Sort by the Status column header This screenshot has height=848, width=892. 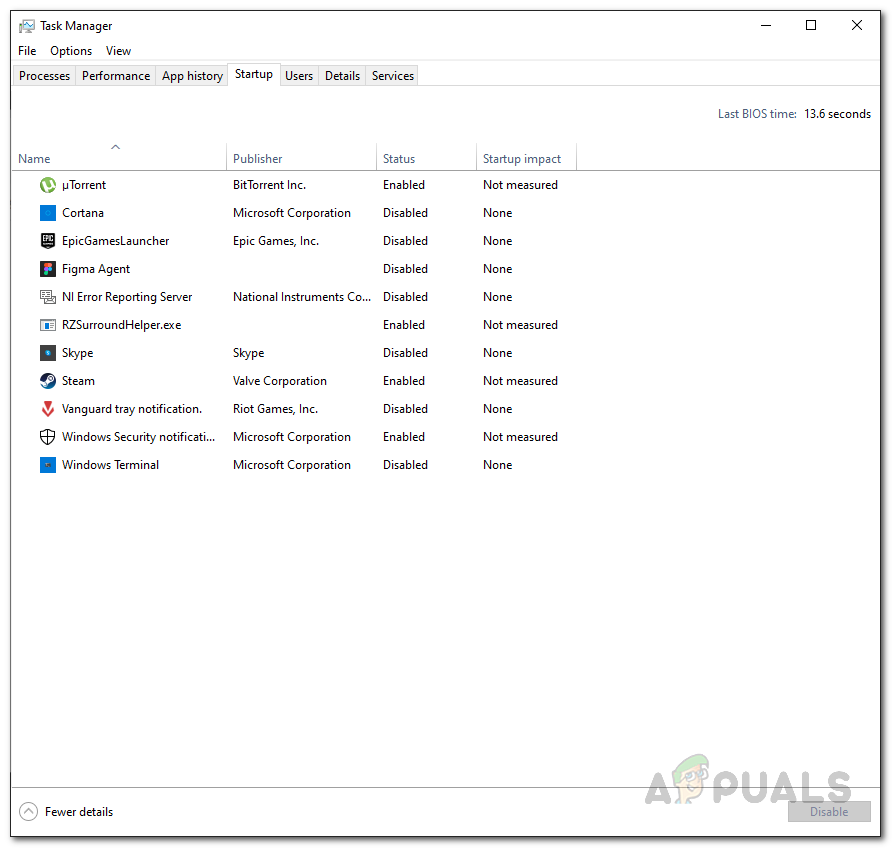point(426,158)
